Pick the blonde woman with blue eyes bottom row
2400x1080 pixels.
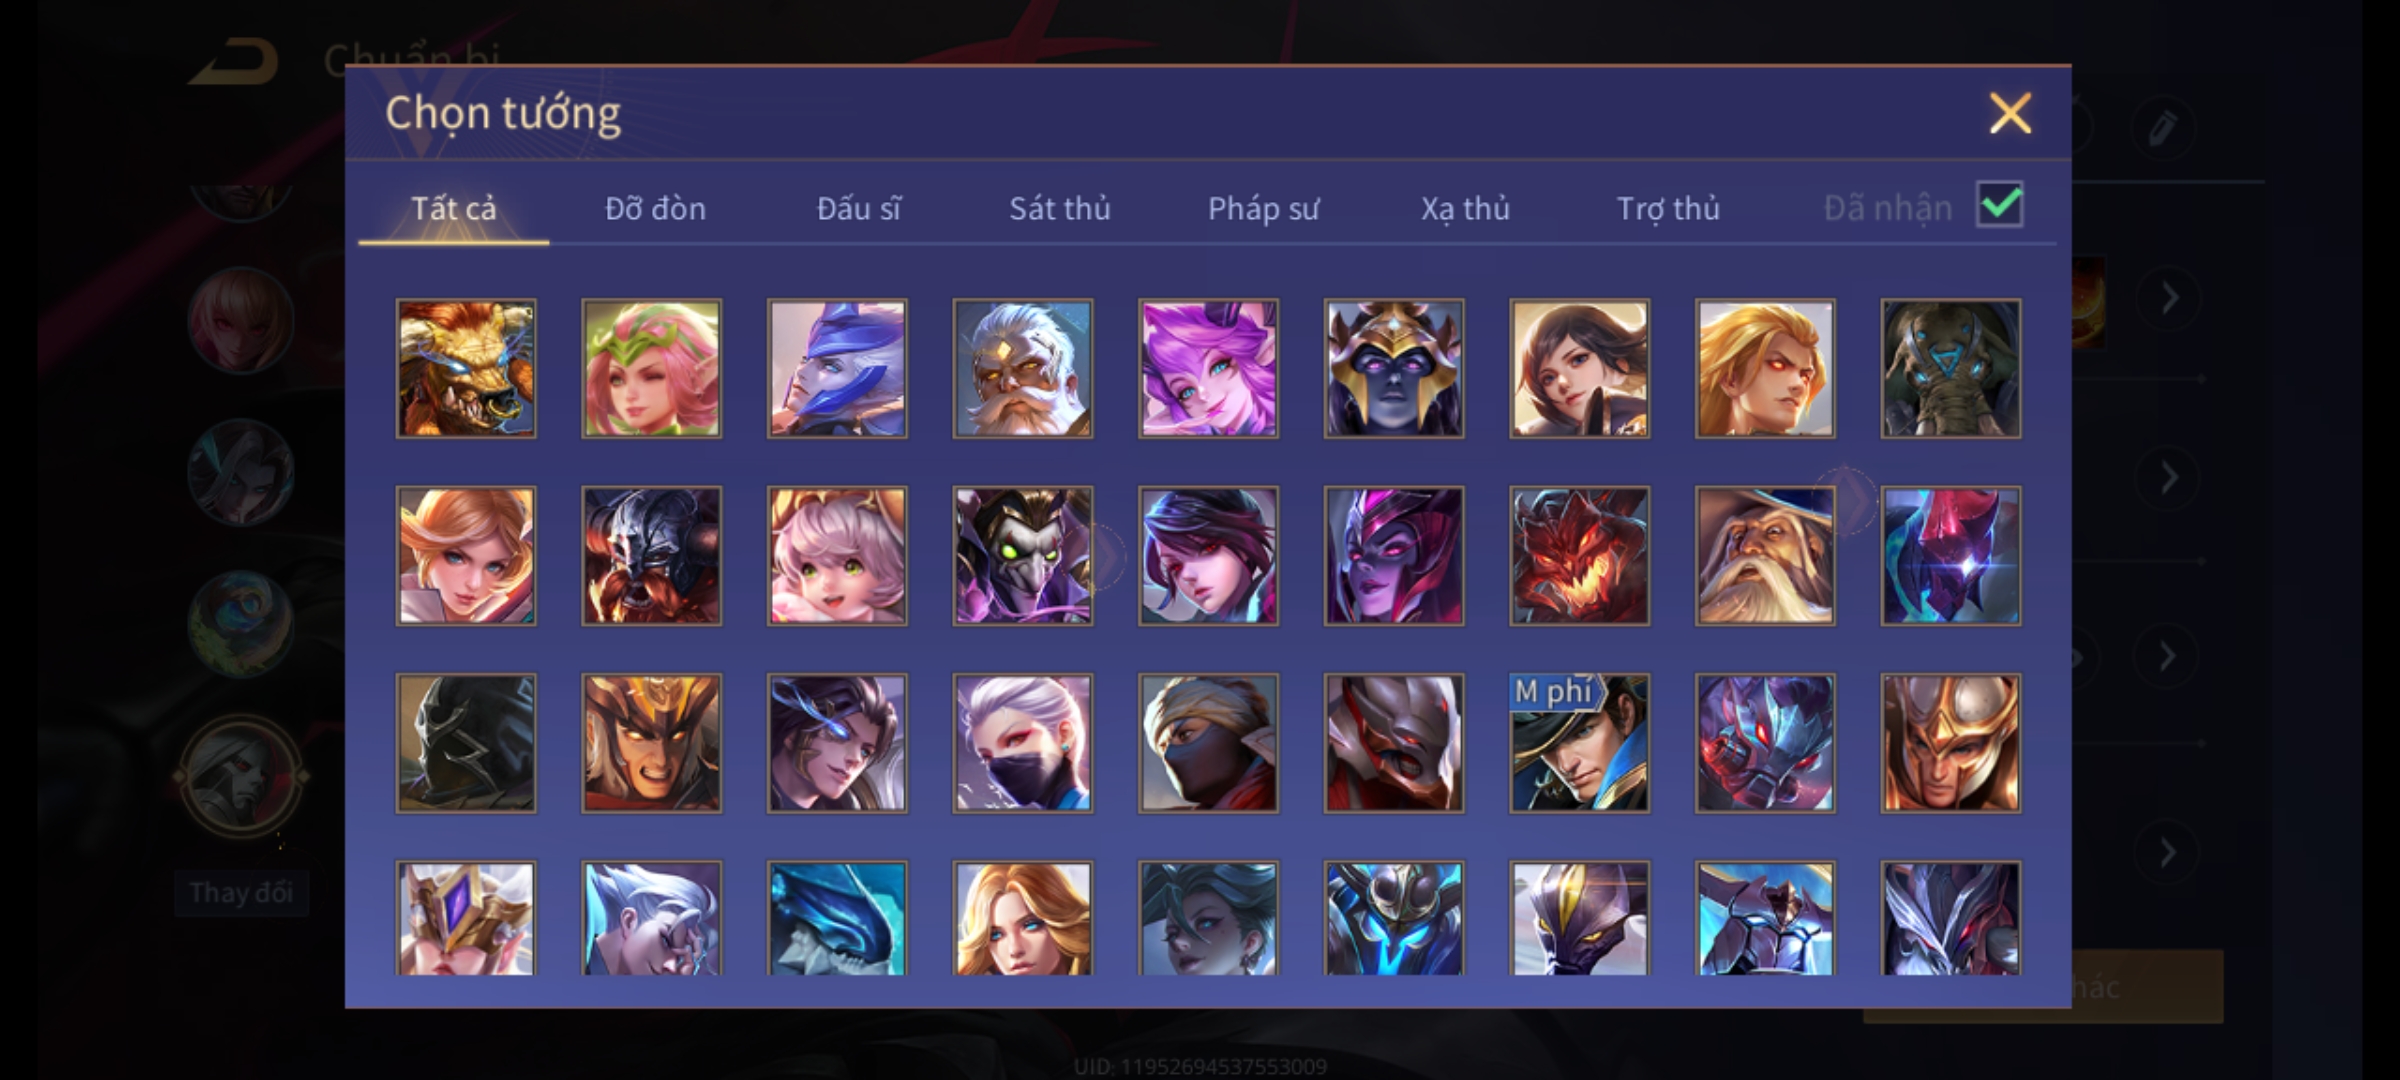[1022, 918]
